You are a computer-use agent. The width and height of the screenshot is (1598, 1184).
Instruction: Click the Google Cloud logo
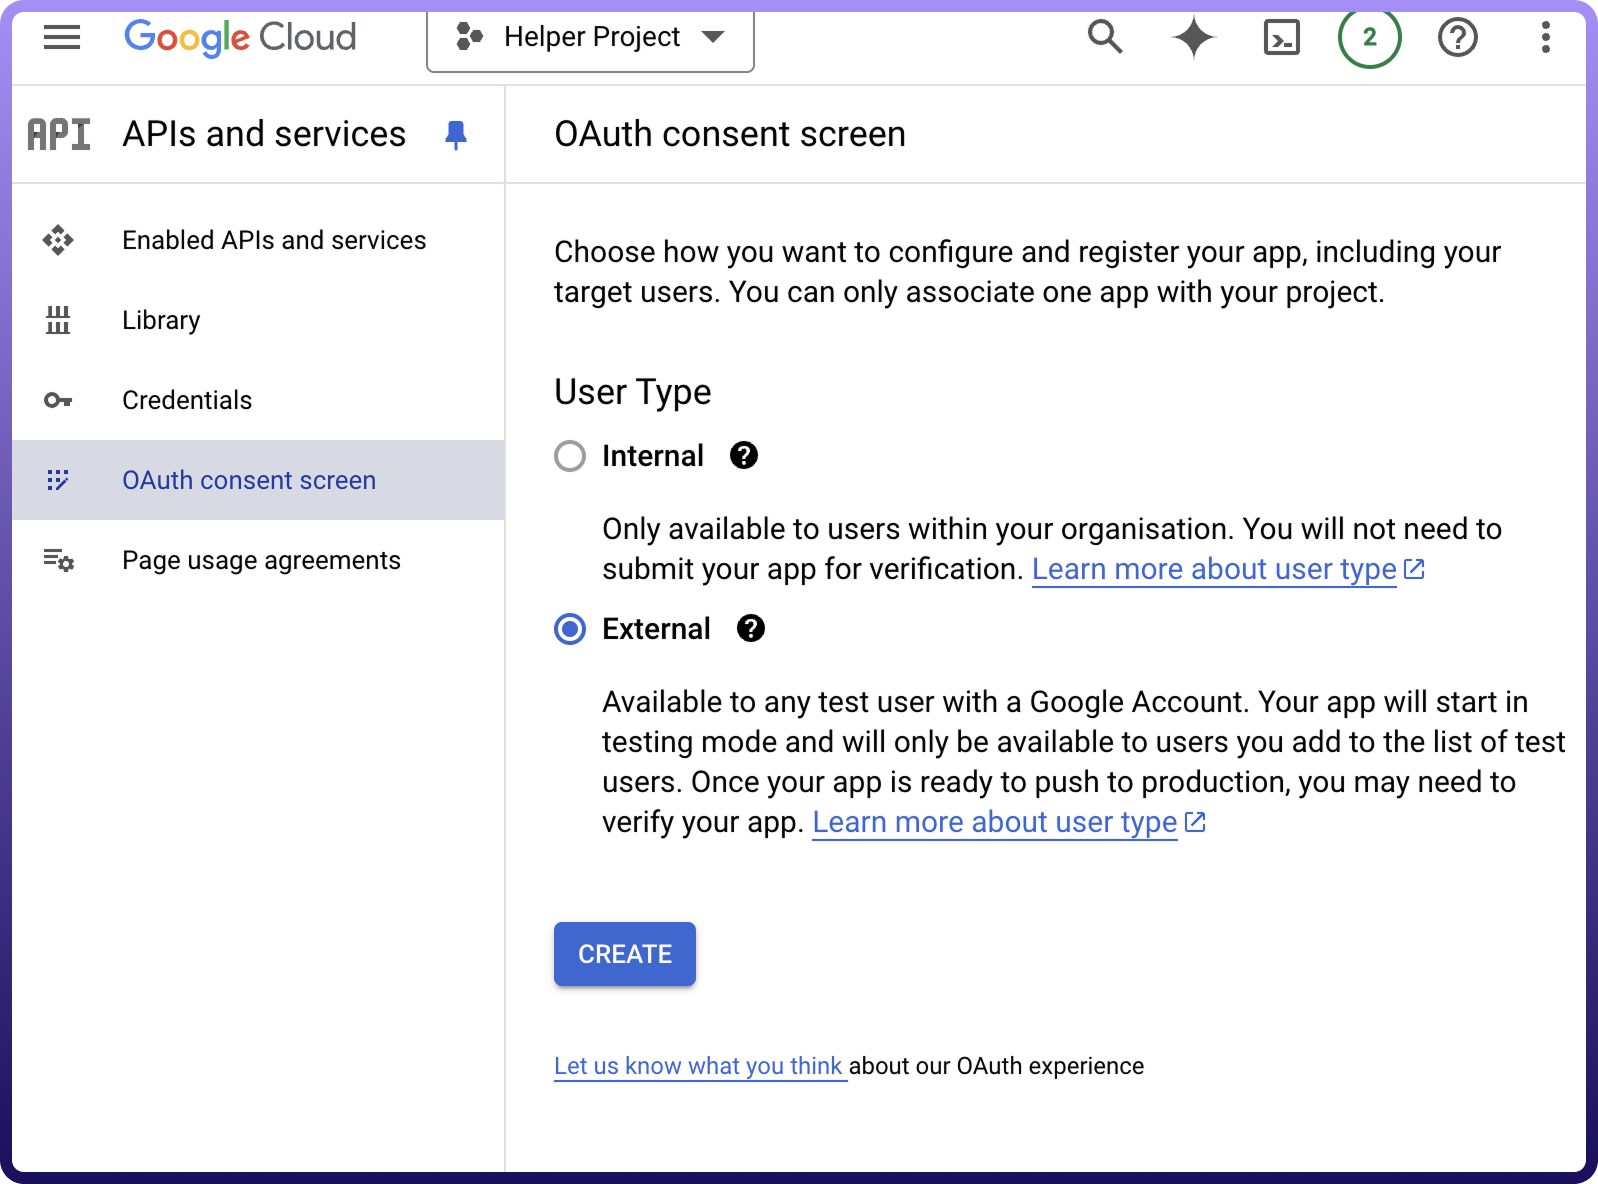tap(240, 38)
